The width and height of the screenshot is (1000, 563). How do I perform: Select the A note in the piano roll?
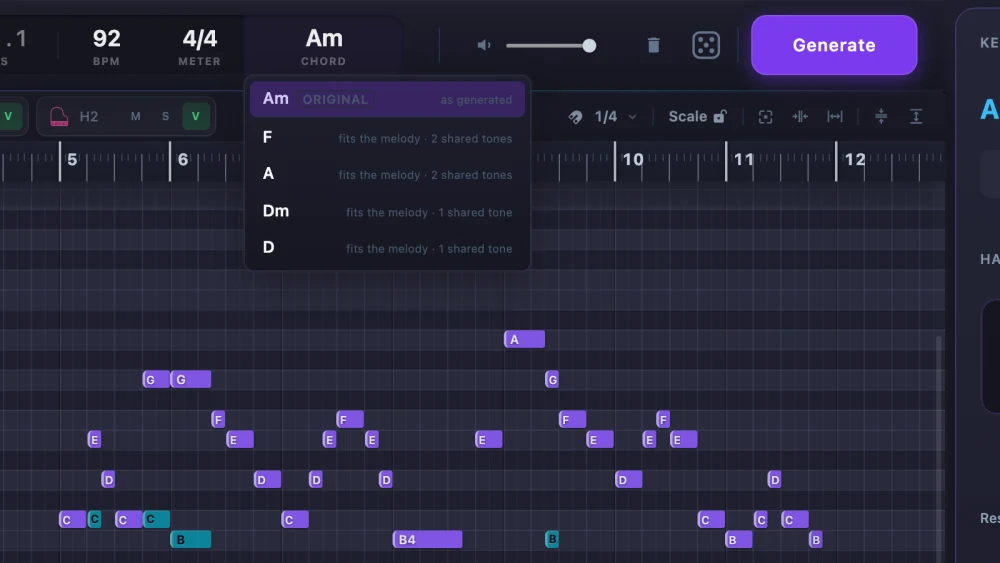pyautogui.click(x=524, y=340)
